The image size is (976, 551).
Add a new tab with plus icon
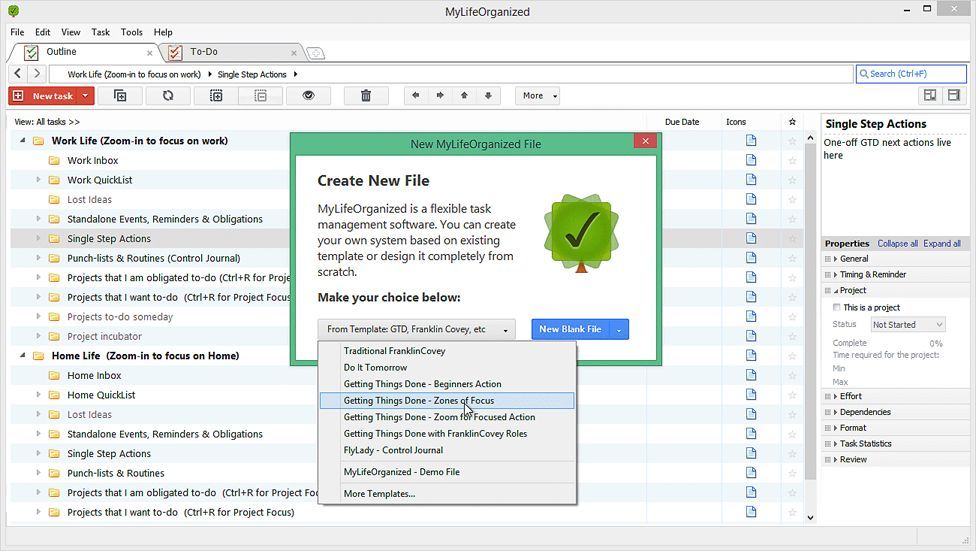click(x=316, y=53)
